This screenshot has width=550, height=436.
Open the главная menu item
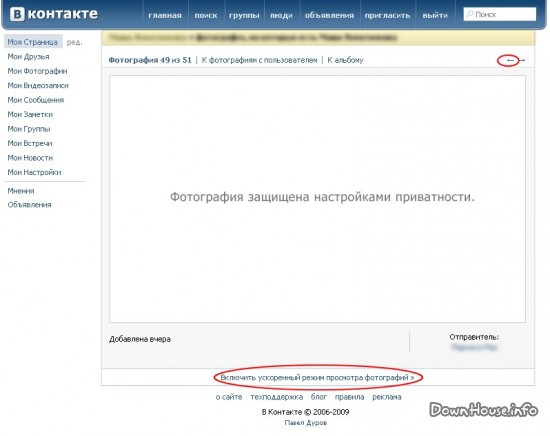click(x=165, y=15)
